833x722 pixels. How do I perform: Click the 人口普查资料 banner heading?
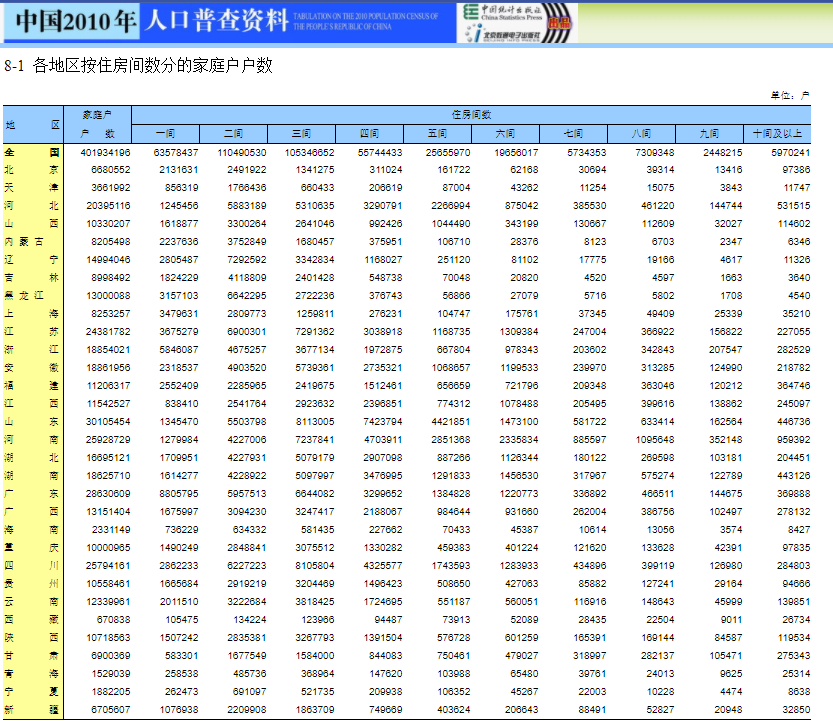click(x=216, y=21)
